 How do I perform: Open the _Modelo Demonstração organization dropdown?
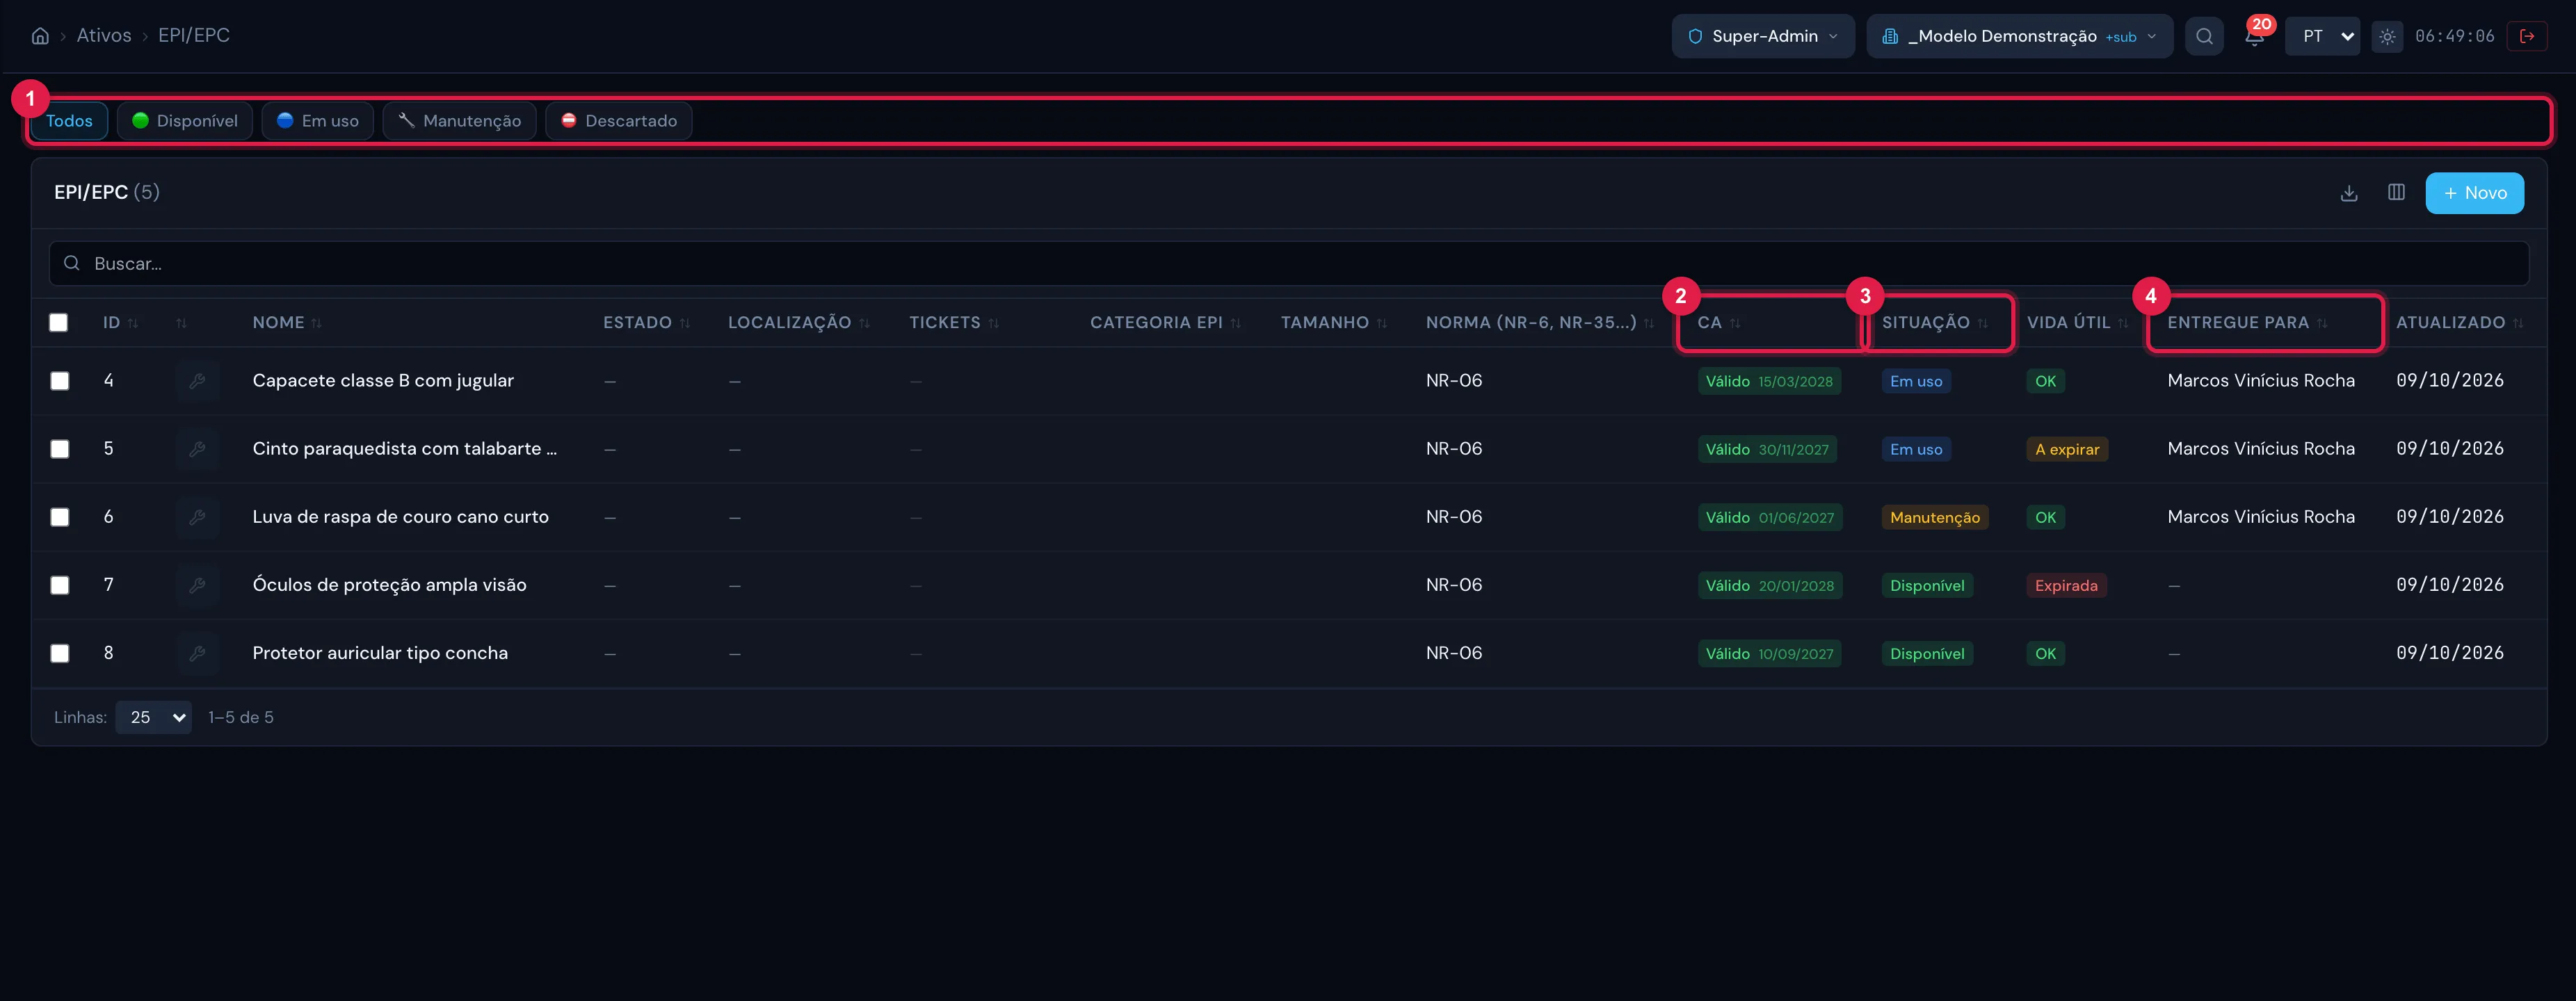(x=2019, y=36)
